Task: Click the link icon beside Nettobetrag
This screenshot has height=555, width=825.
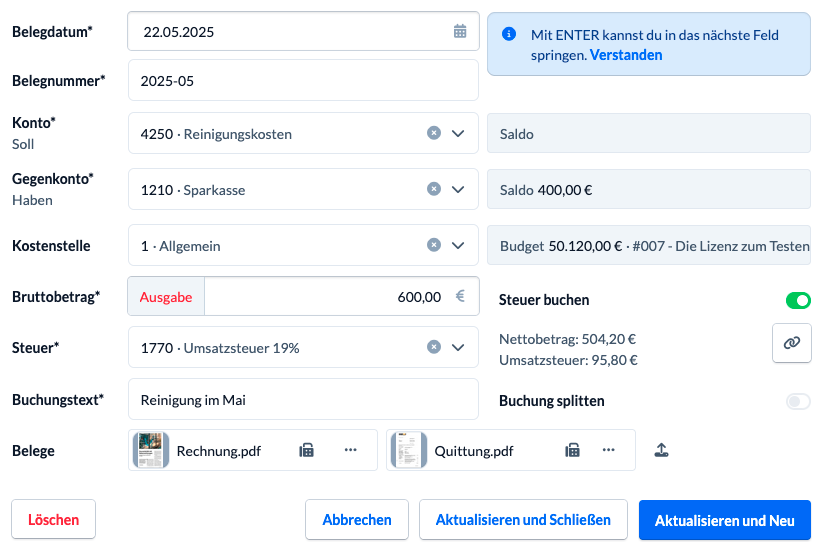Action: tap(791, 342)
